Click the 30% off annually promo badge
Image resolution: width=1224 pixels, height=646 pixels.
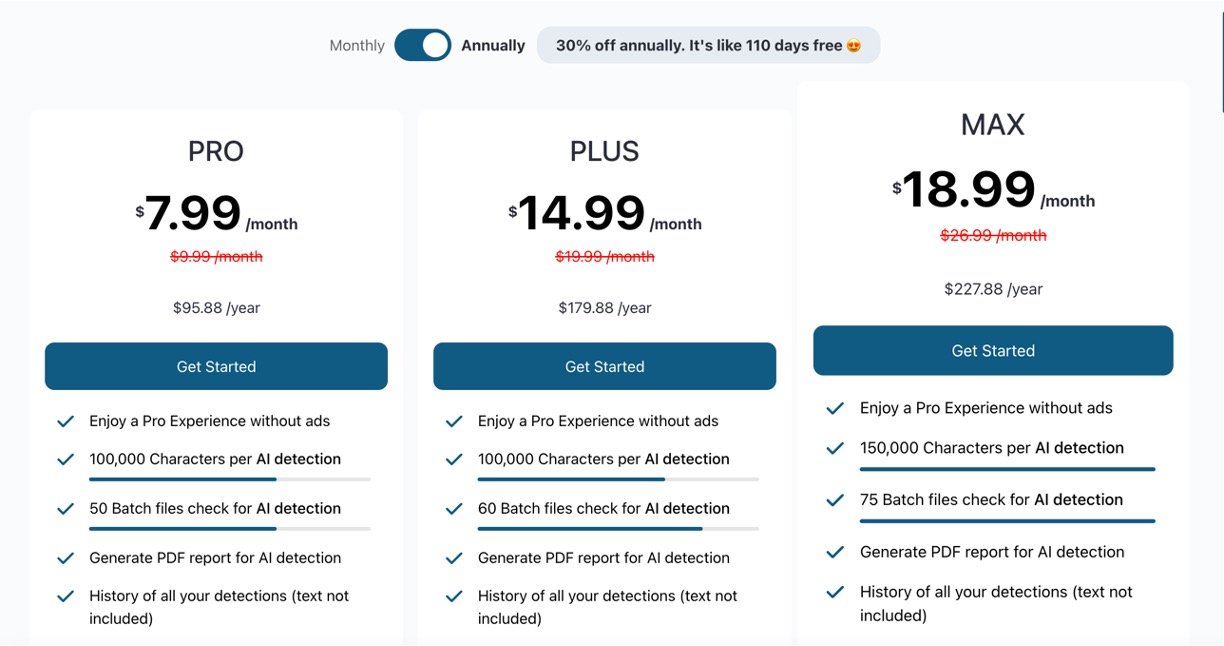coord(708,46)
